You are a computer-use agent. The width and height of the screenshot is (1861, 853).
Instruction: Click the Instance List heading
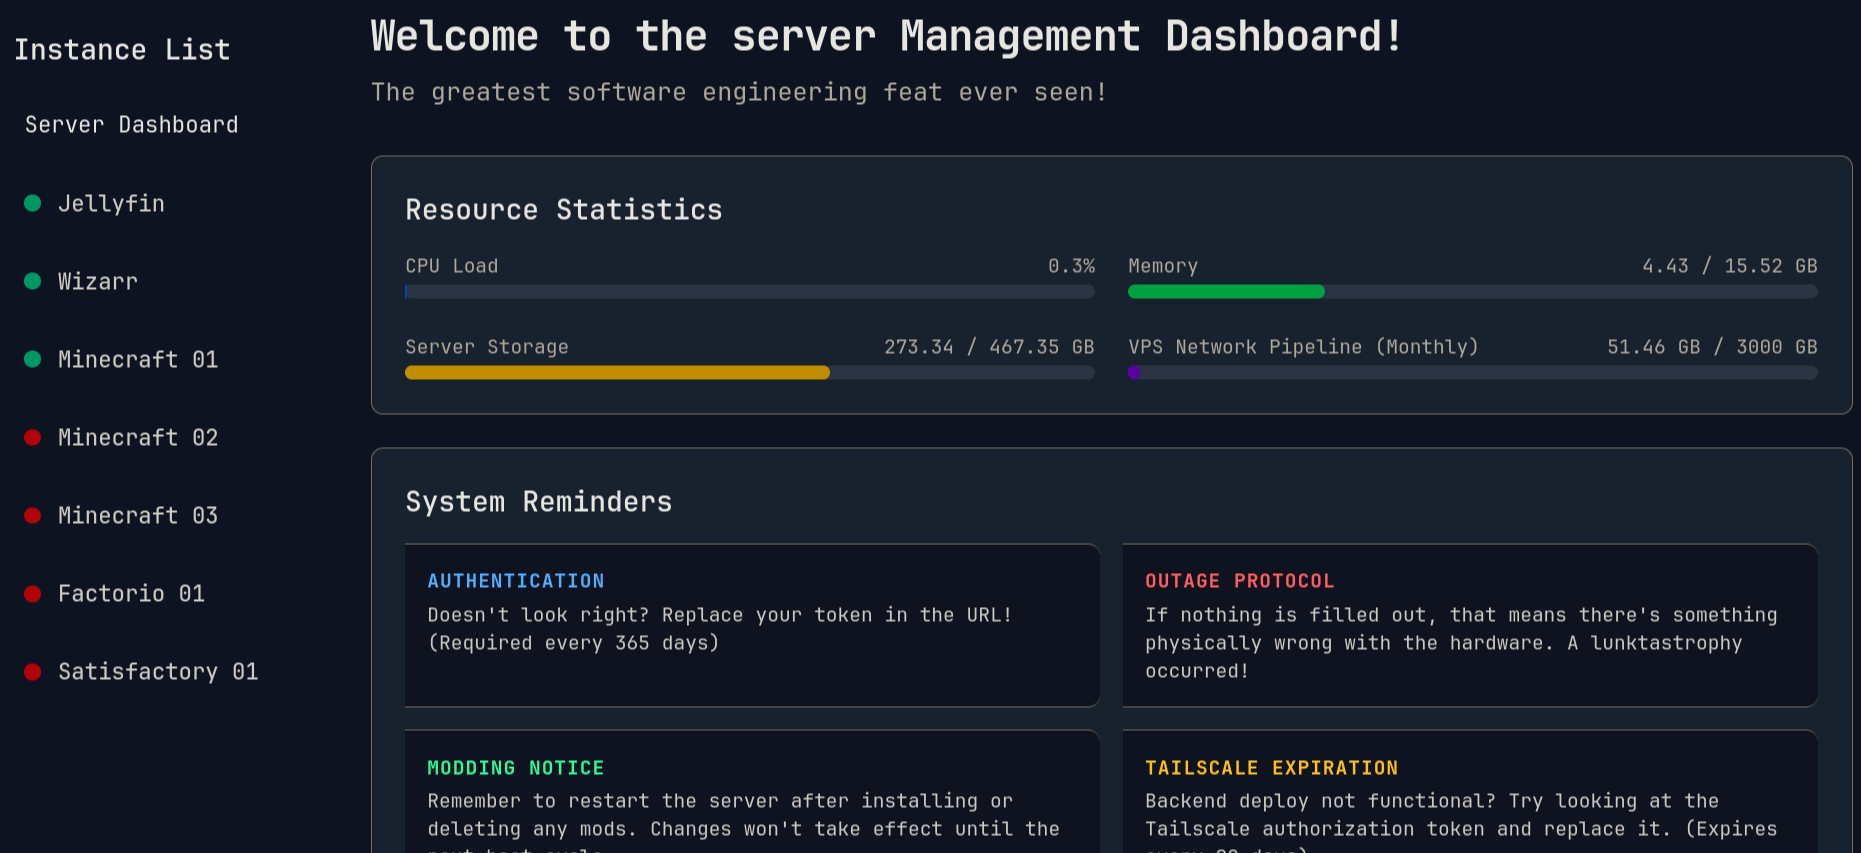(122, 50)
